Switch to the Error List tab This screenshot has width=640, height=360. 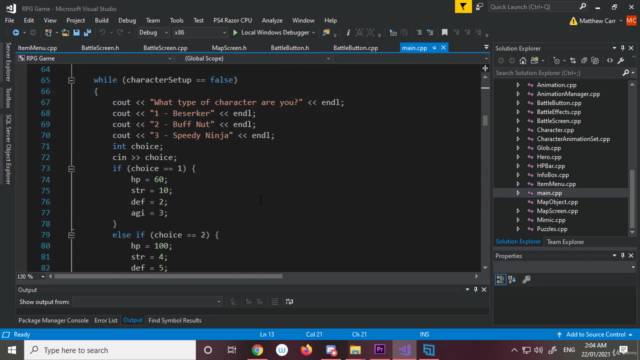click(x=106, y=320)
